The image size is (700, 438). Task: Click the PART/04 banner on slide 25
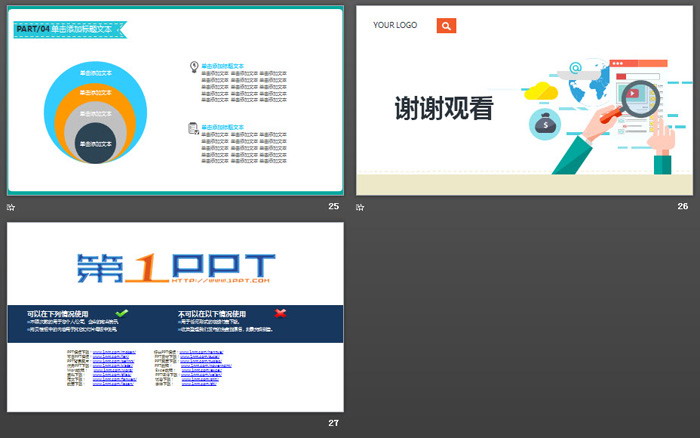[70, 29]
